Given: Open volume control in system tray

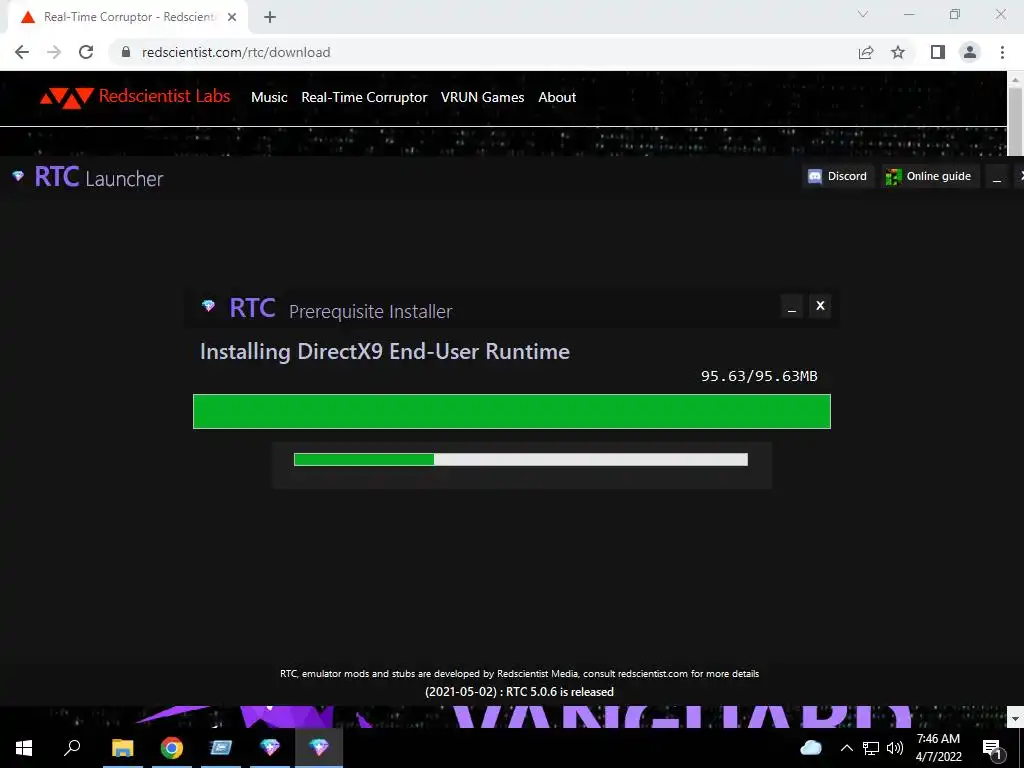Looking at the screenshot, I should 895,748.
